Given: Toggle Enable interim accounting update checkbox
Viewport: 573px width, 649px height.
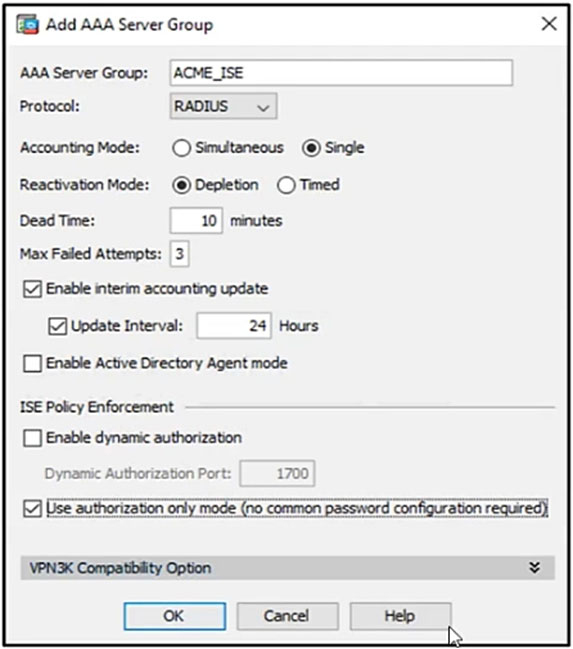Looking at the screenshot, I should pyautogui.click(x=32, y=289).
